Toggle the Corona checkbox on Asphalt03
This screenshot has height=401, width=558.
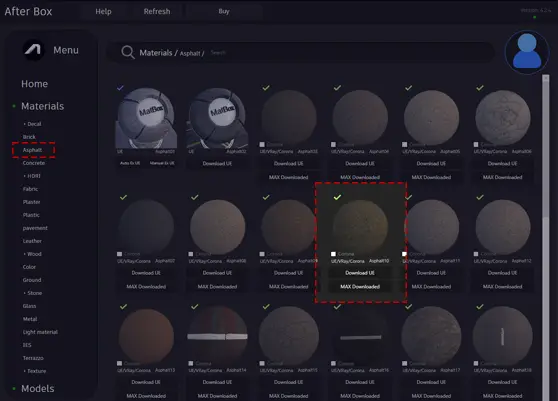point(262,144)
